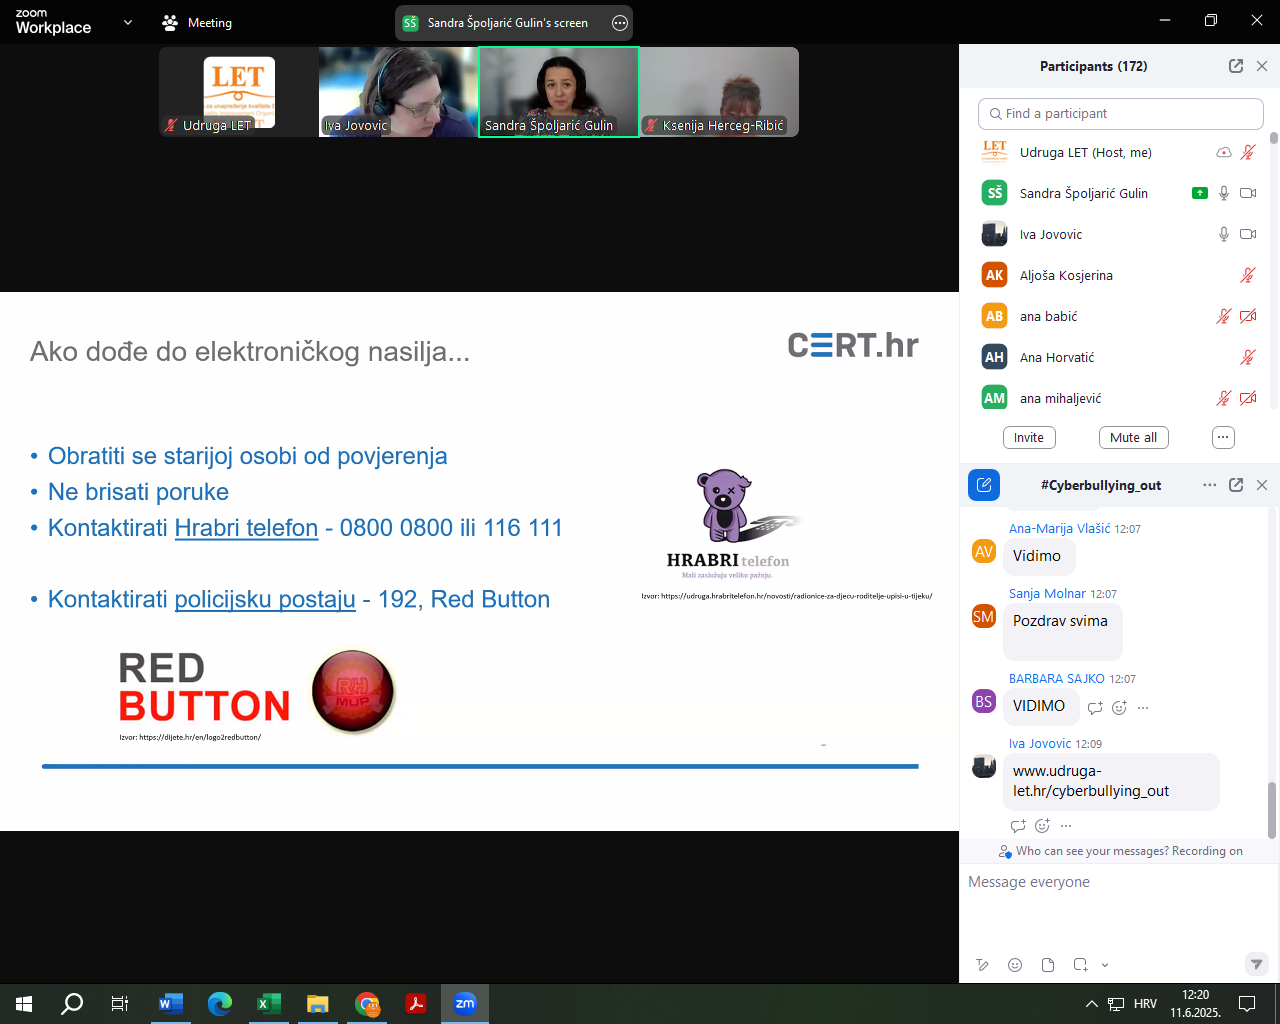Click the Invite button

pos(1029,438)
